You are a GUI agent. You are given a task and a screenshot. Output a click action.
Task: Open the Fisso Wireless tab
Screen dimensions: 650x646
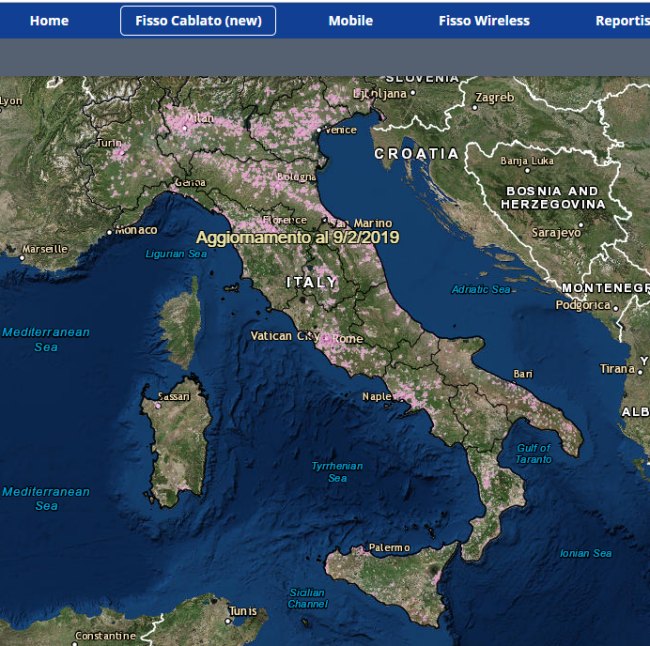[x=484, y=20]
